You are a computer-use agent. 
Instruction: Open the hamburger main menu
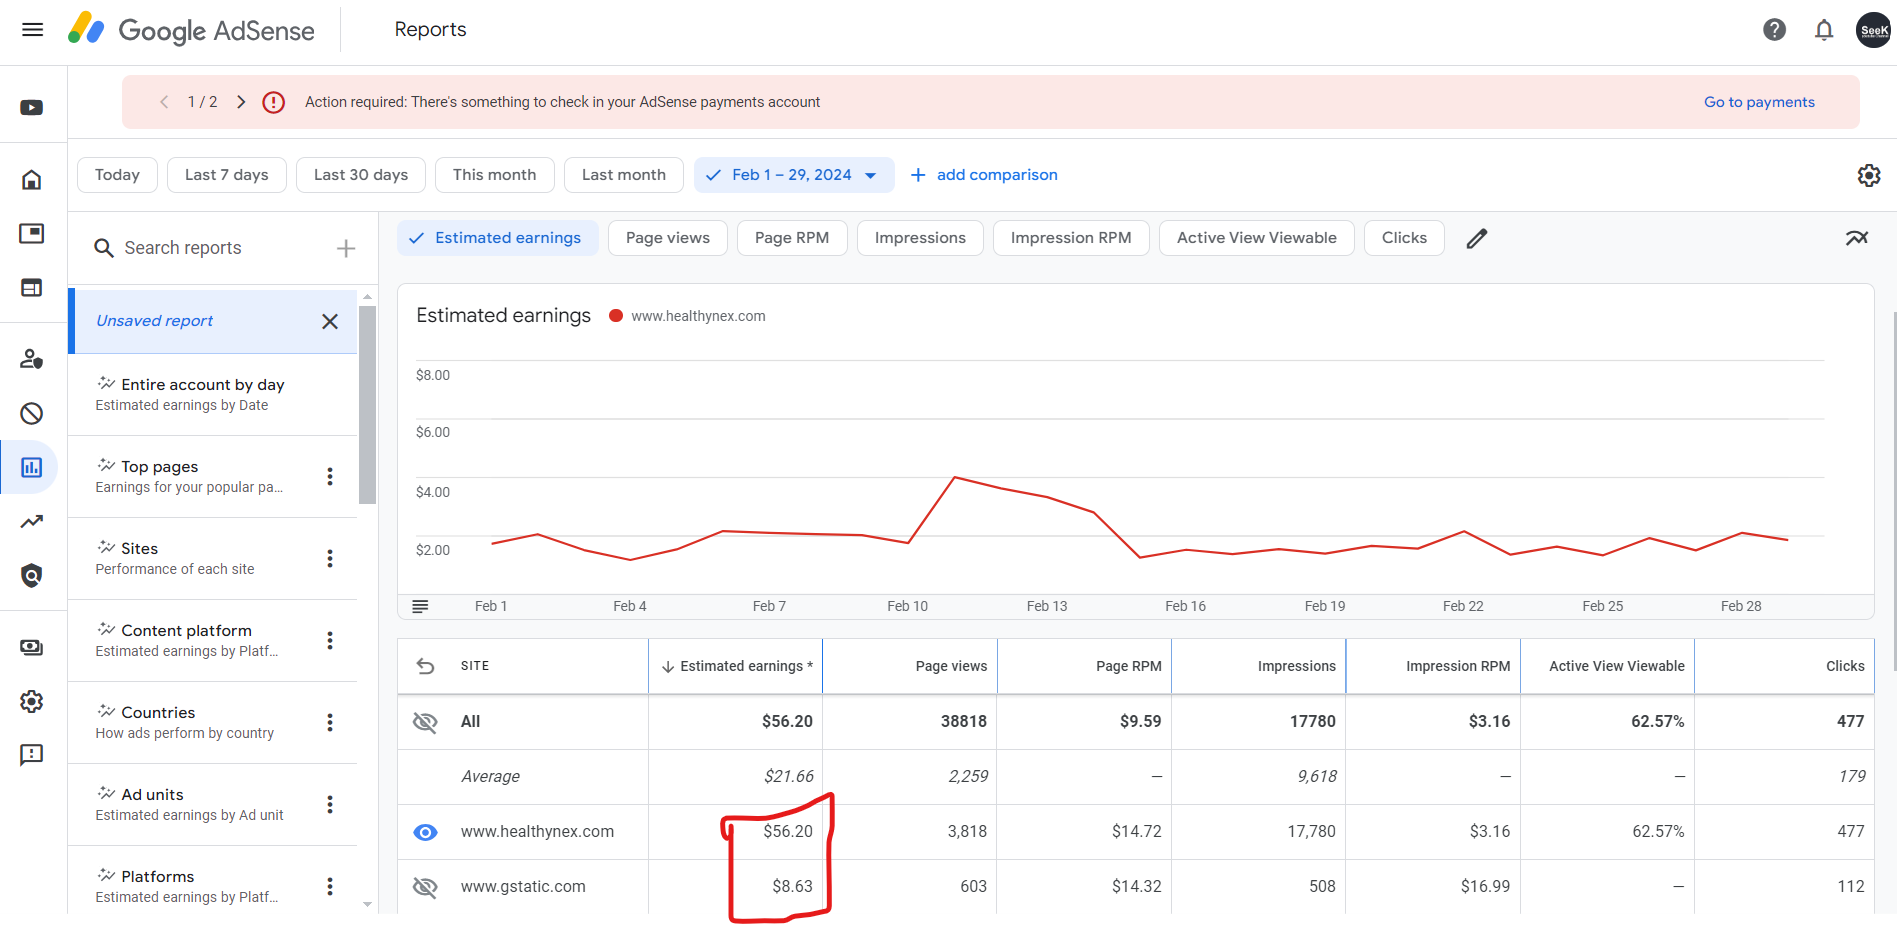point(32,30)
